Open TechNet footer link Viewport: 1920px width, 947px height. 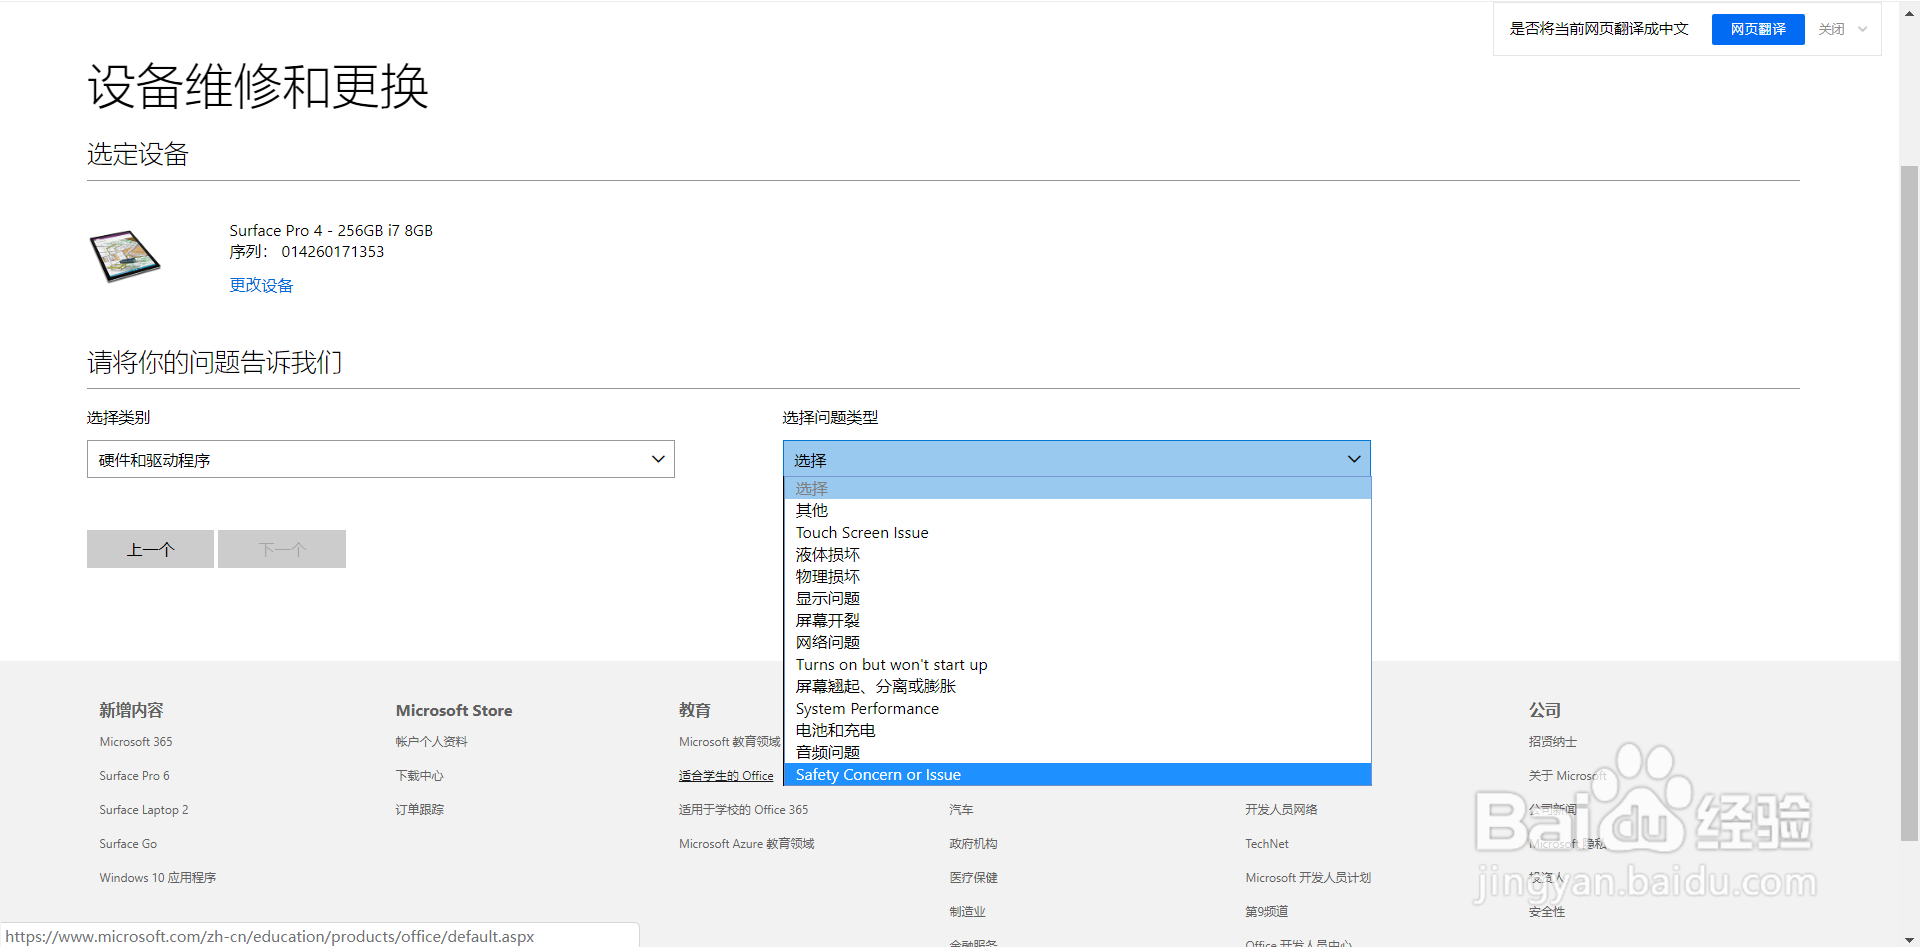pyautogui.click(x=1267, y=844)
